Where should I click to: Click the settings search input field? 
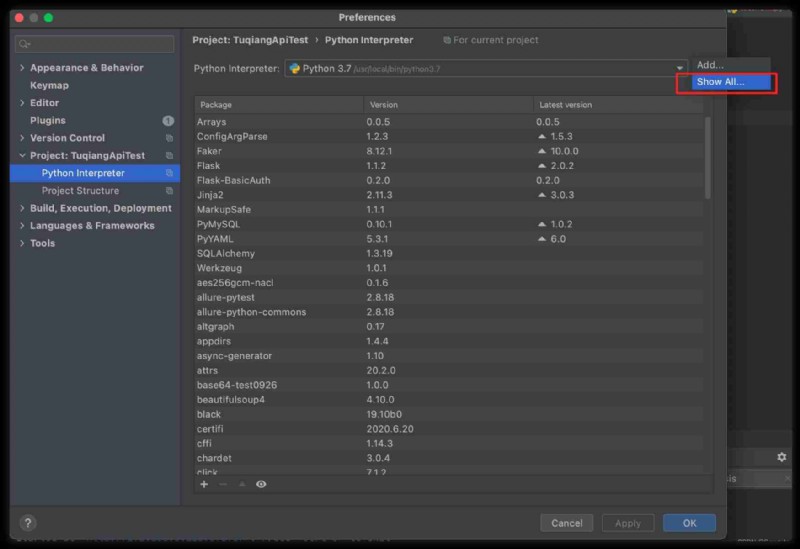[x=94, y=44]
